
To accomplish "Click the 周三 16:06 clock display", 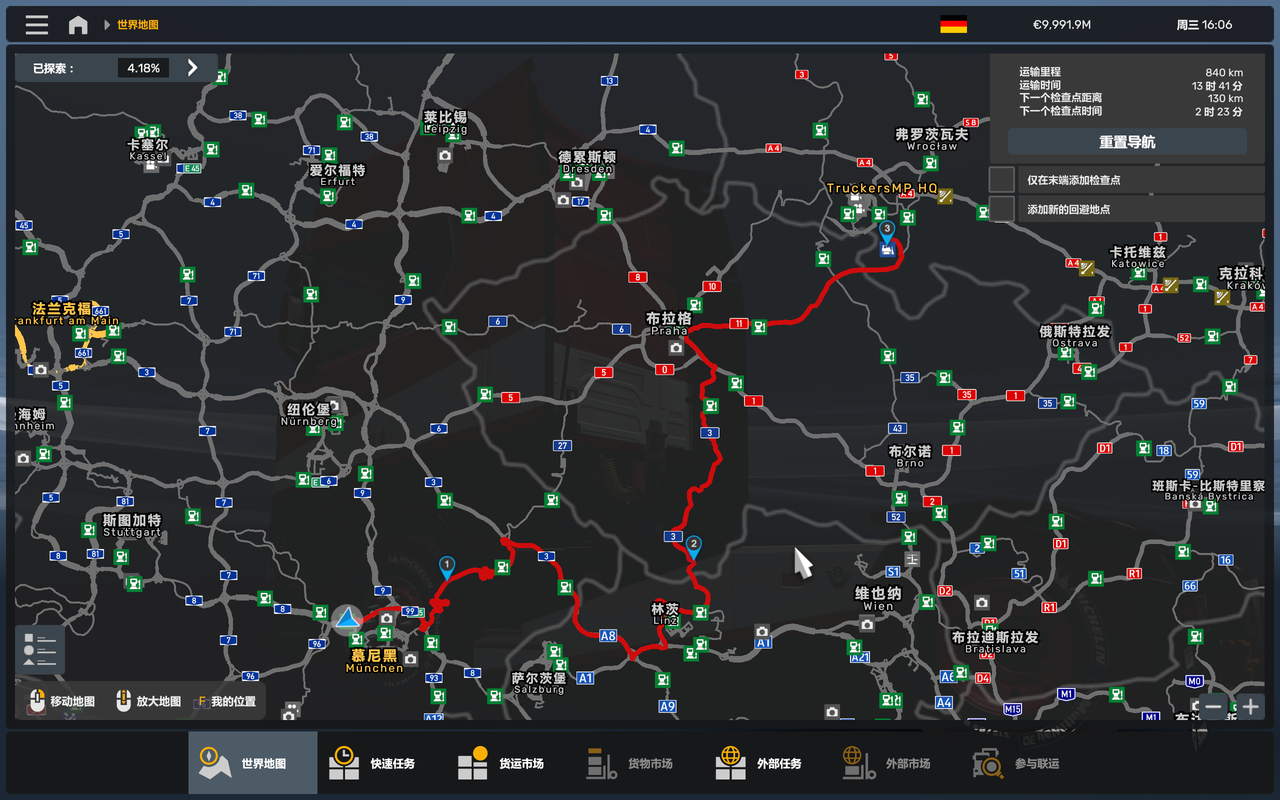I will pos(1204,25).
